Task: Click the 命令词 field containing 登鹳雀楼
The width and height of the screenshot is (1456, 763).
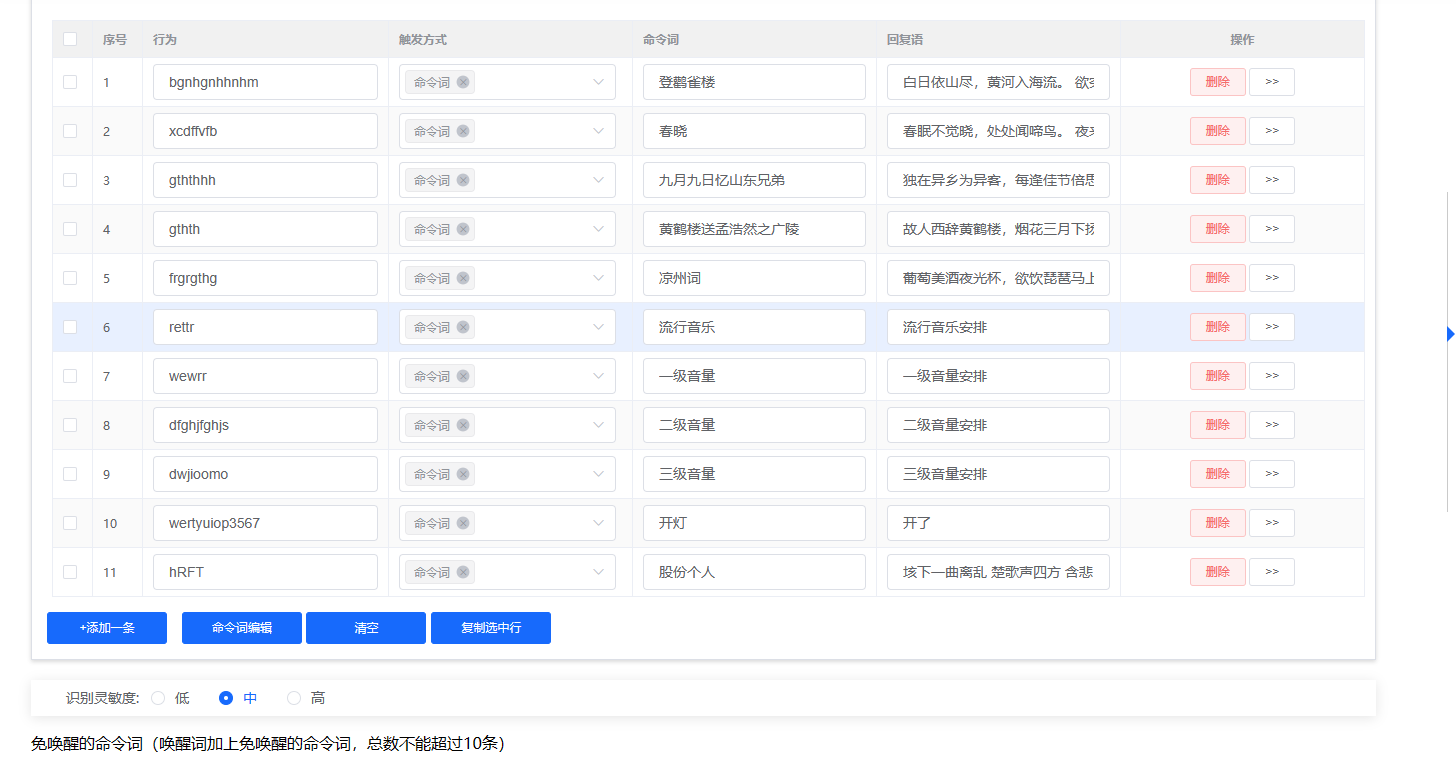Action: (754, 82)
